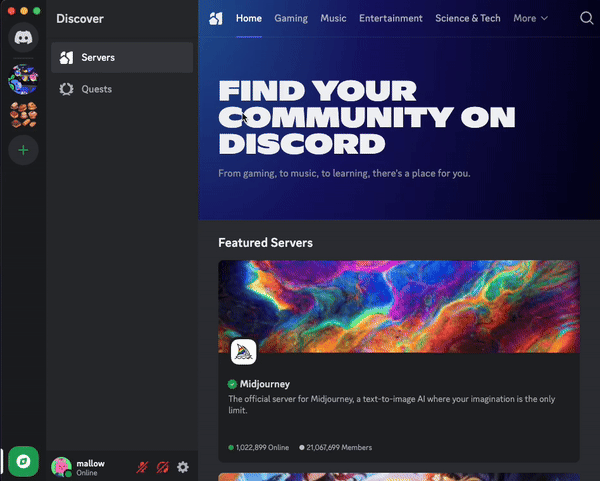The width and height of the screenshot is (600, 481).
Task: Click the Featured Servers heading
Action: pyautogui.click(x=265, y=243)
